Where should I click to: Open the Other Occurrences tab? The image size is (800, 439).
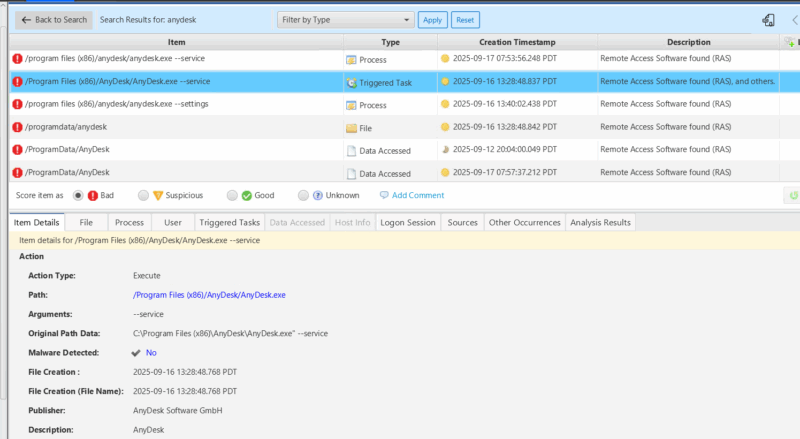tap(524, 223)
